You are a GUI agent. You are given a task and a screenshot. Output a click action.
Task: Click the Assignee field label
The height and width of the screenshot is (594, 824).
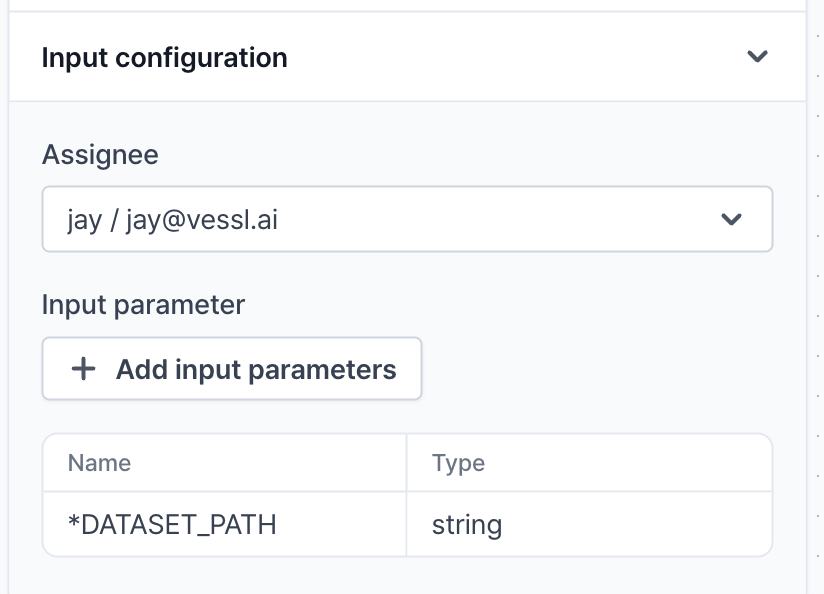click(x=100, y=155)
